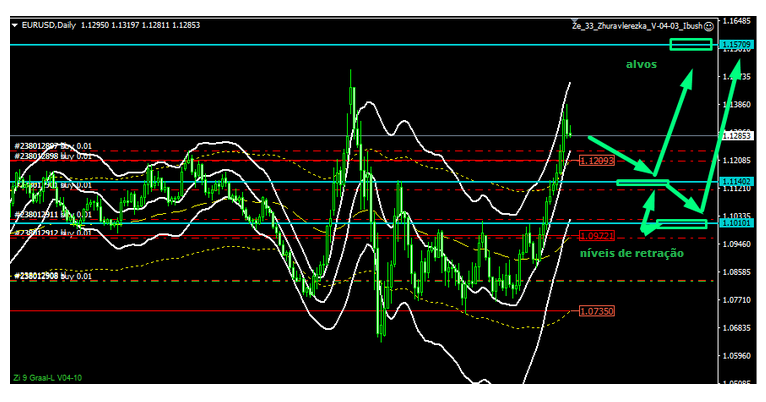Click the triangle arrow beside EURUSD,Daily
766x402 pixels.
click(15, 25)
